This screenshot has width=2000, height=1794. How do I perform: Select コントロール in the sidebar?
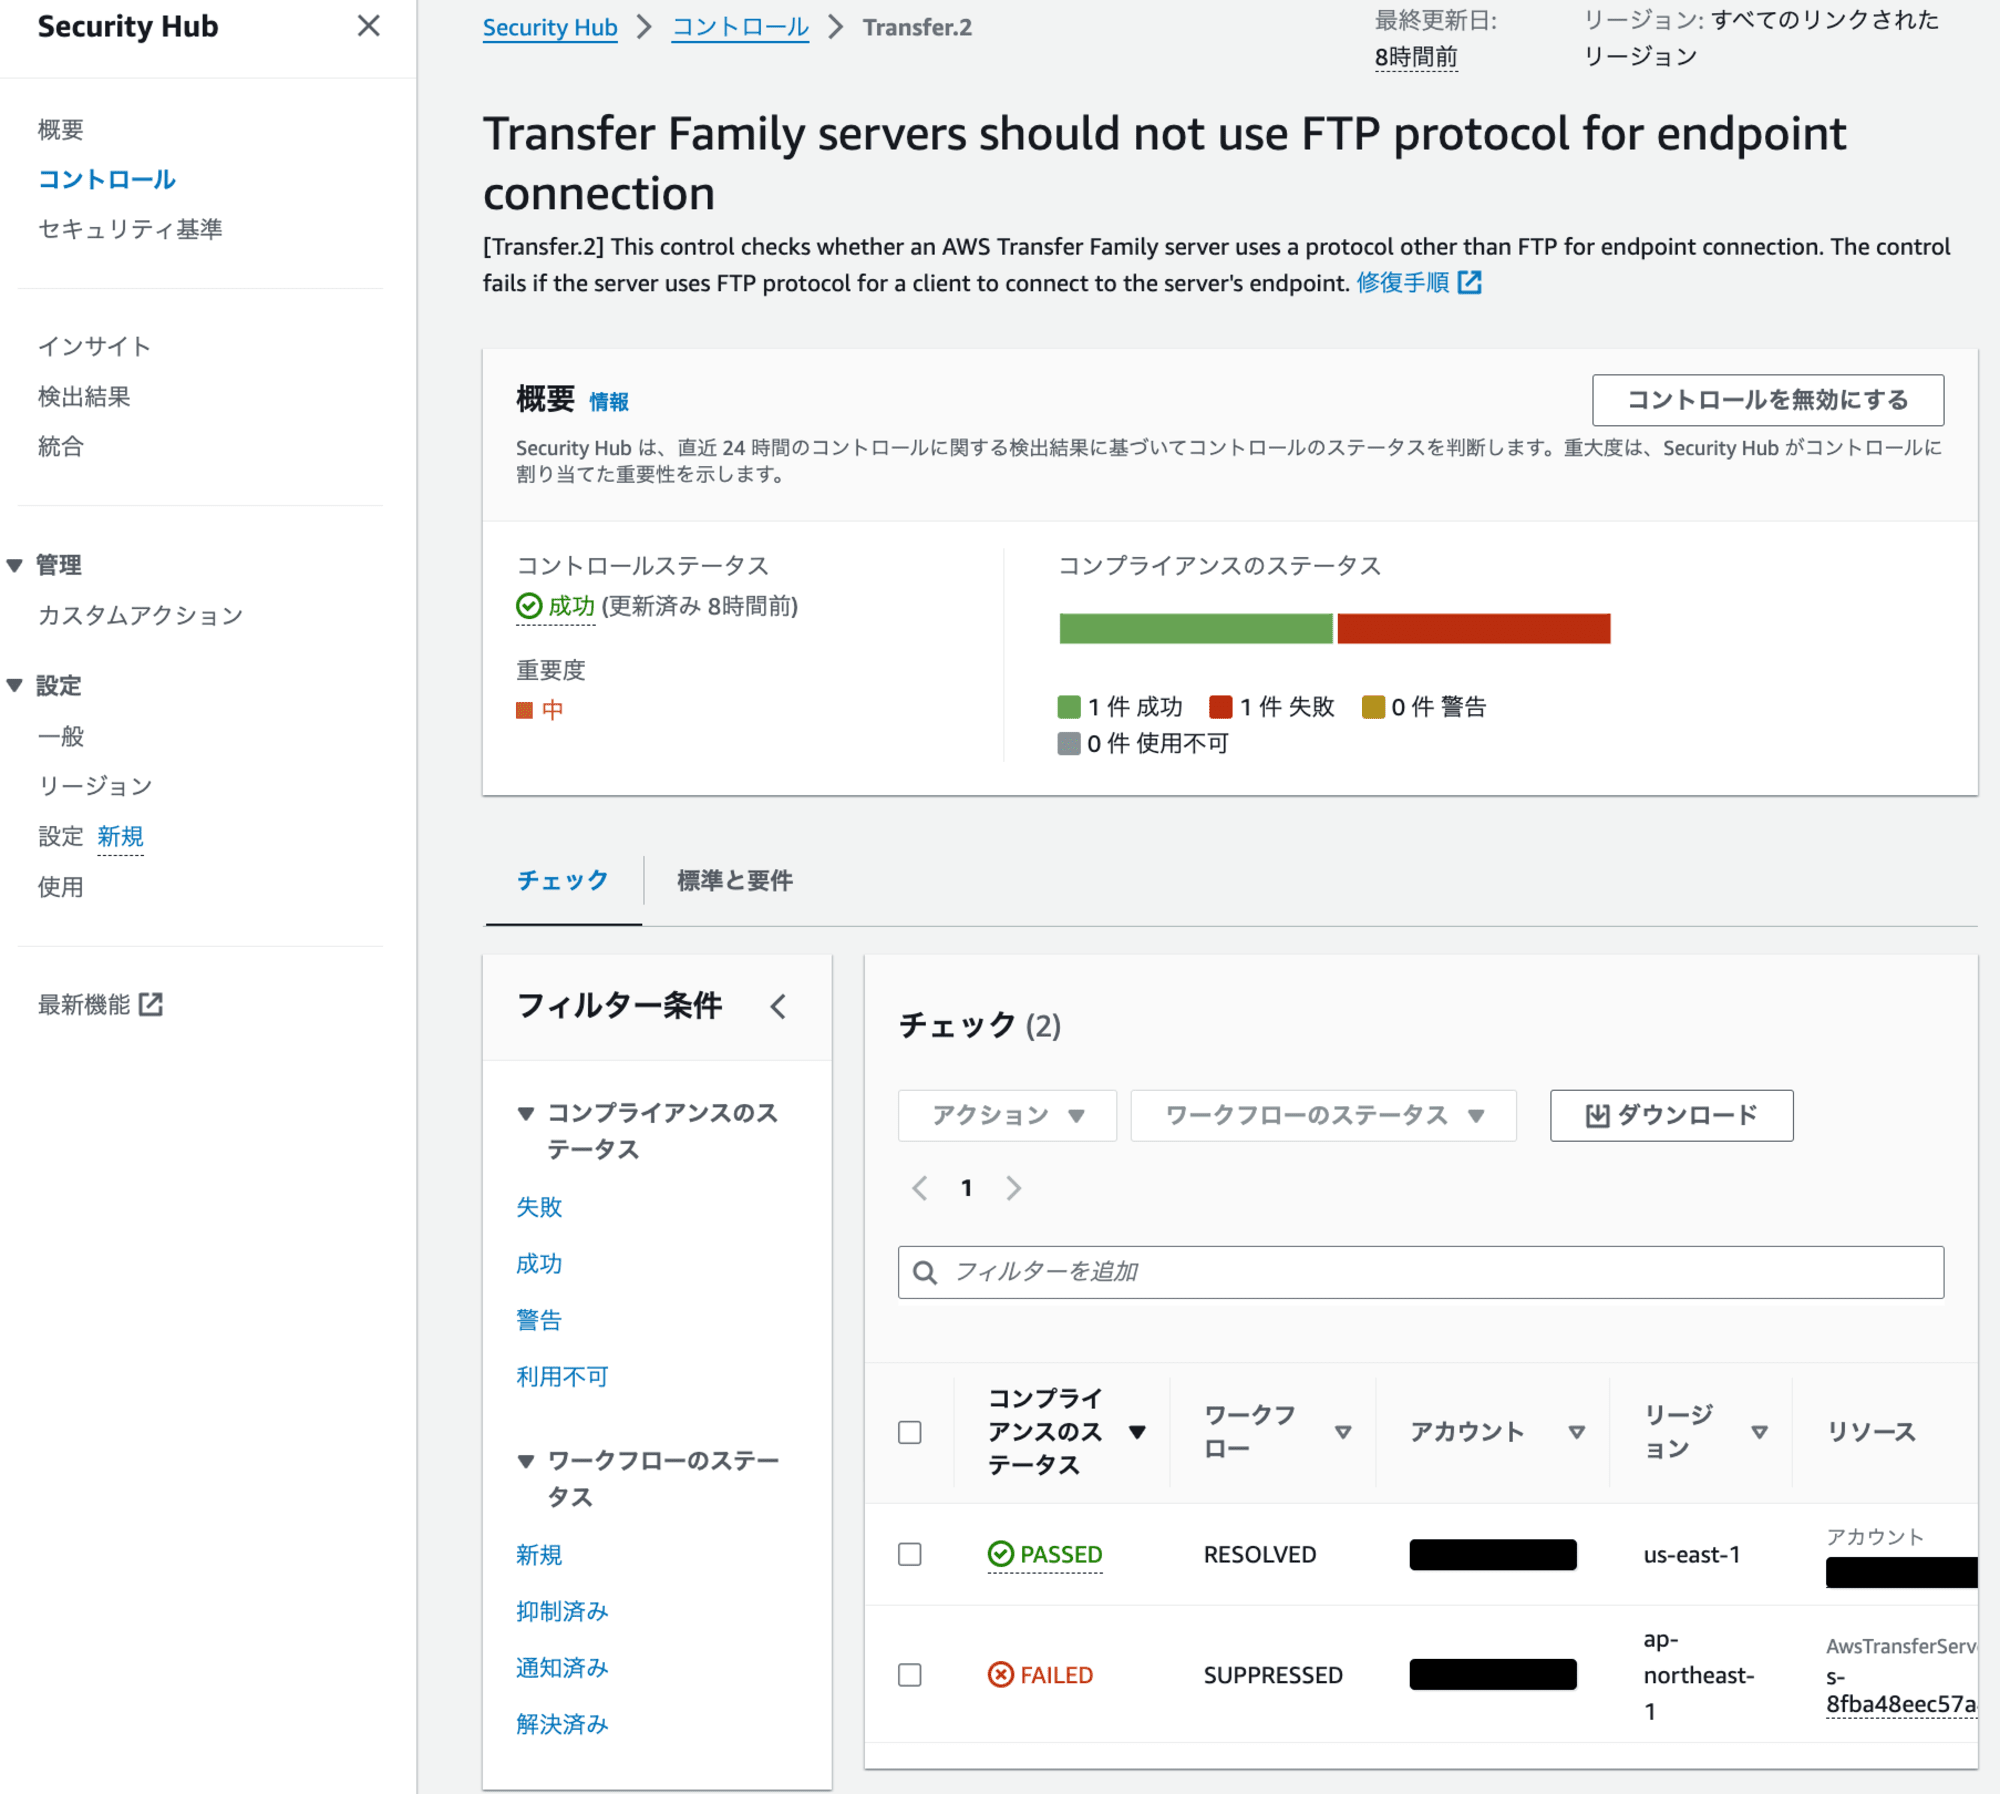coord(107,179)
